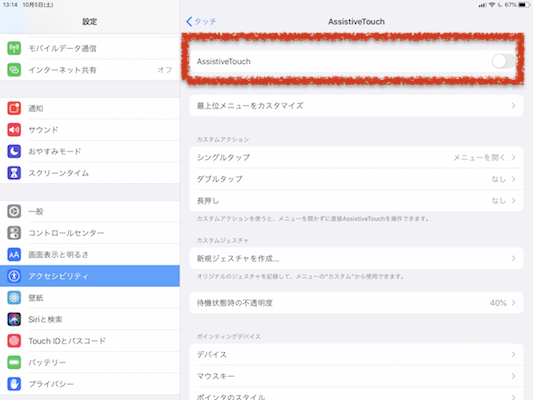Select モバイルデータ通信 in settings sidebar
533x400 pixels.
tap(90, 48)
